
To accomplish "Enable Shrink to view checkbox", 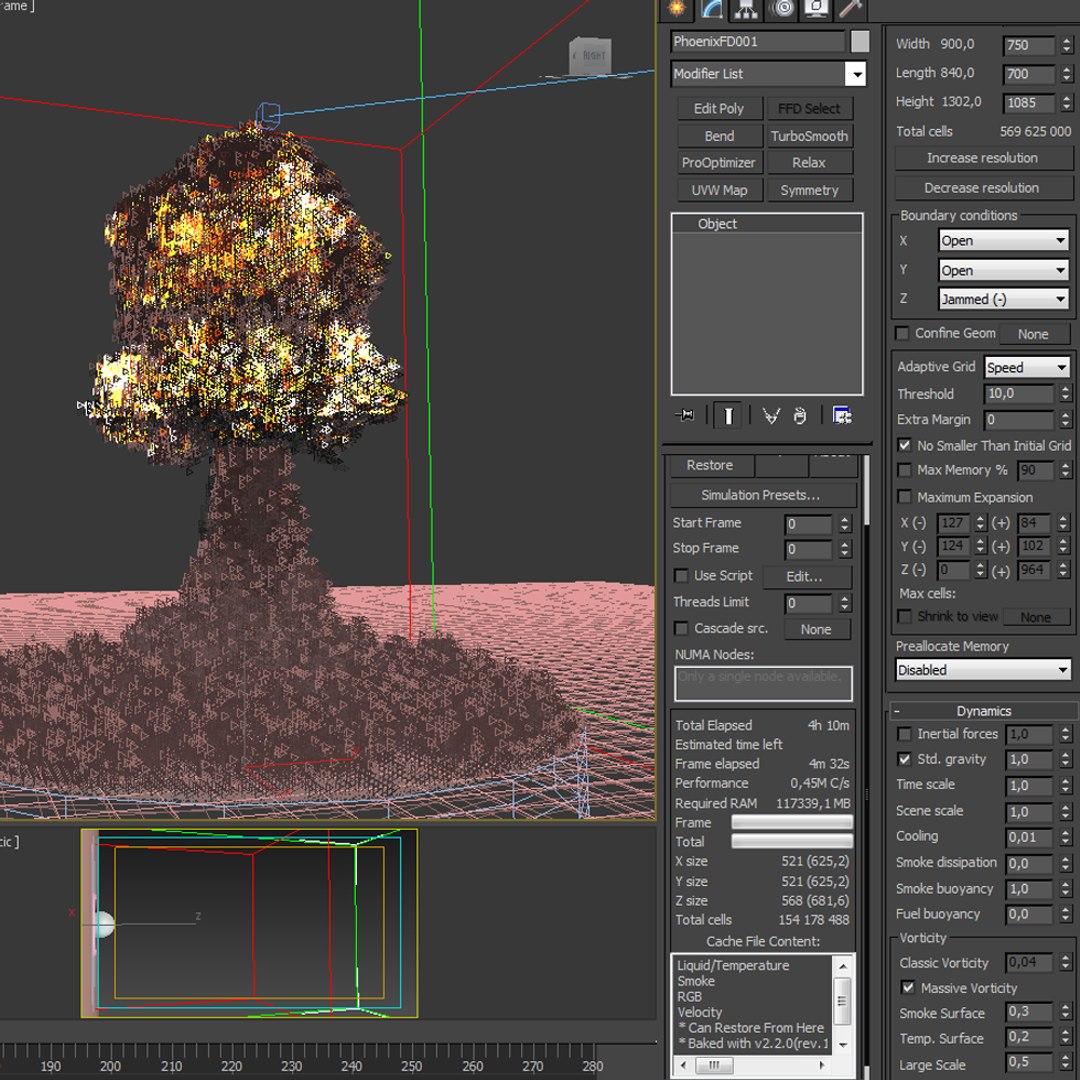I will point(904,616).
